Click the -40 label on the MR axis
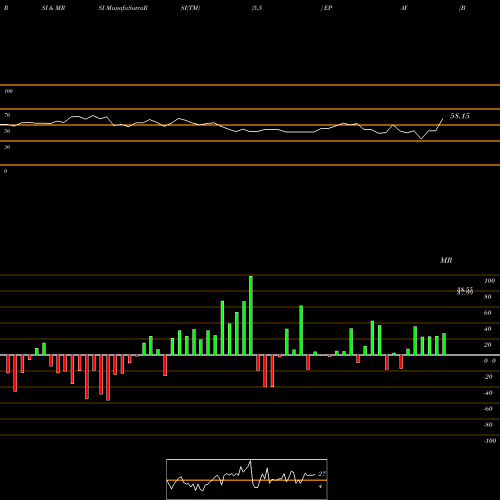This screenshot has height=500, width=500. [488, 393]
